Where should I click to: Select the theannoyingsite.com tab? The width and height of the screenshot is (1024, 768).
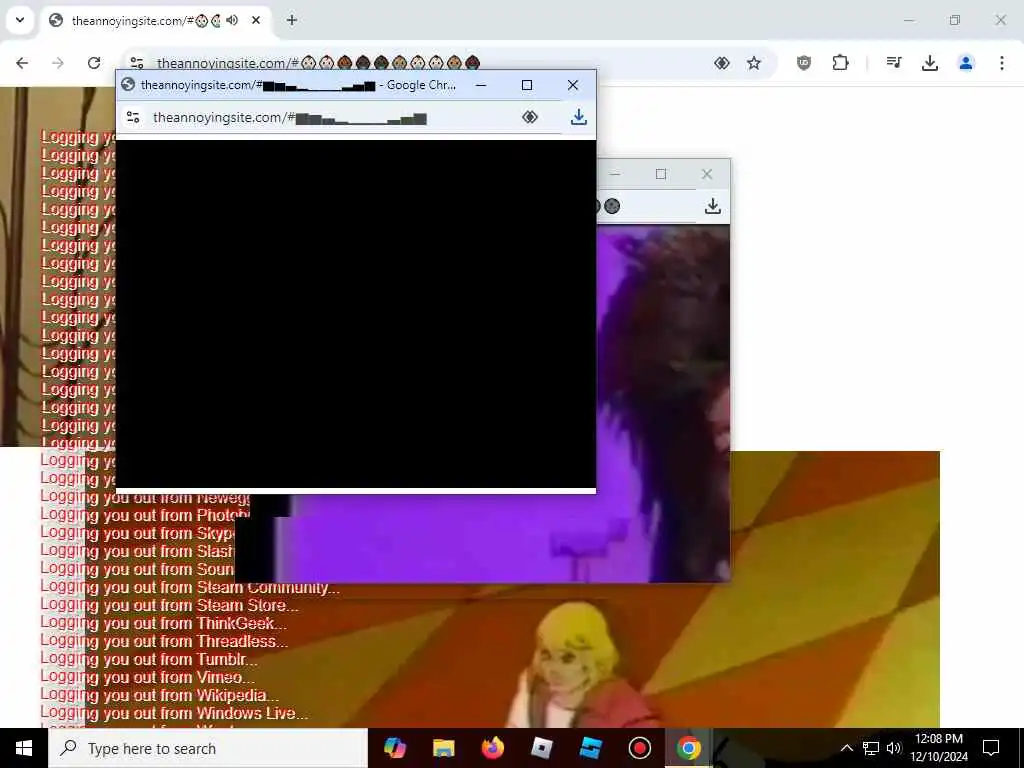click(157, 20)
